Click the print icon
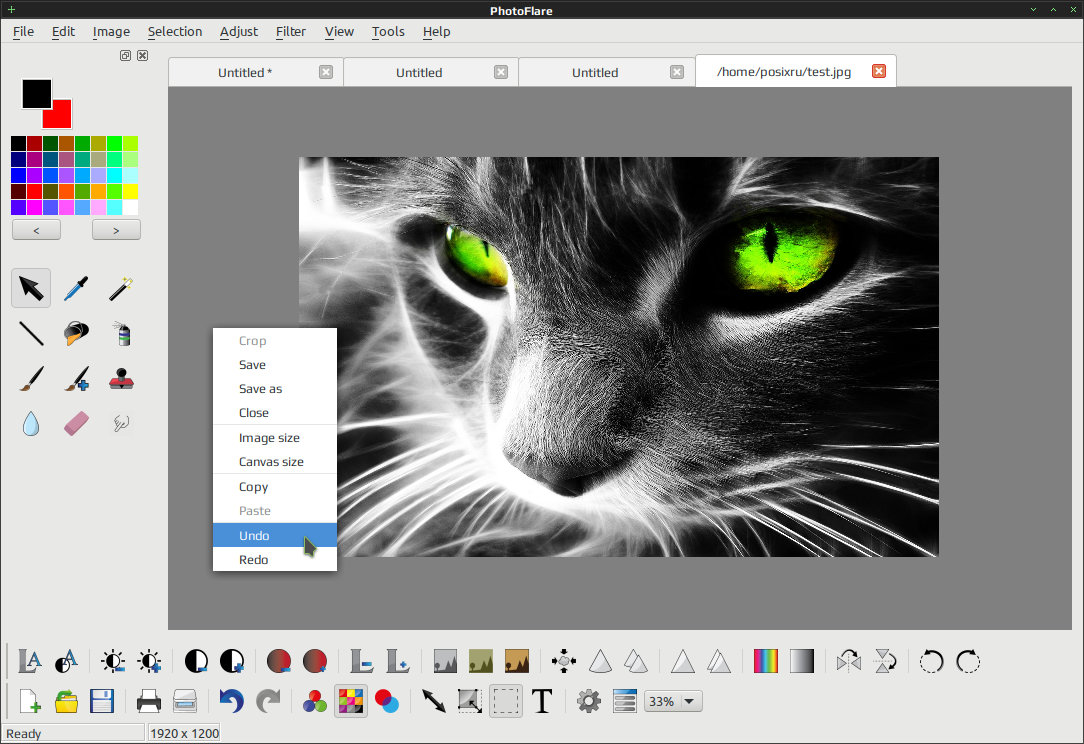 coord(149,701)
